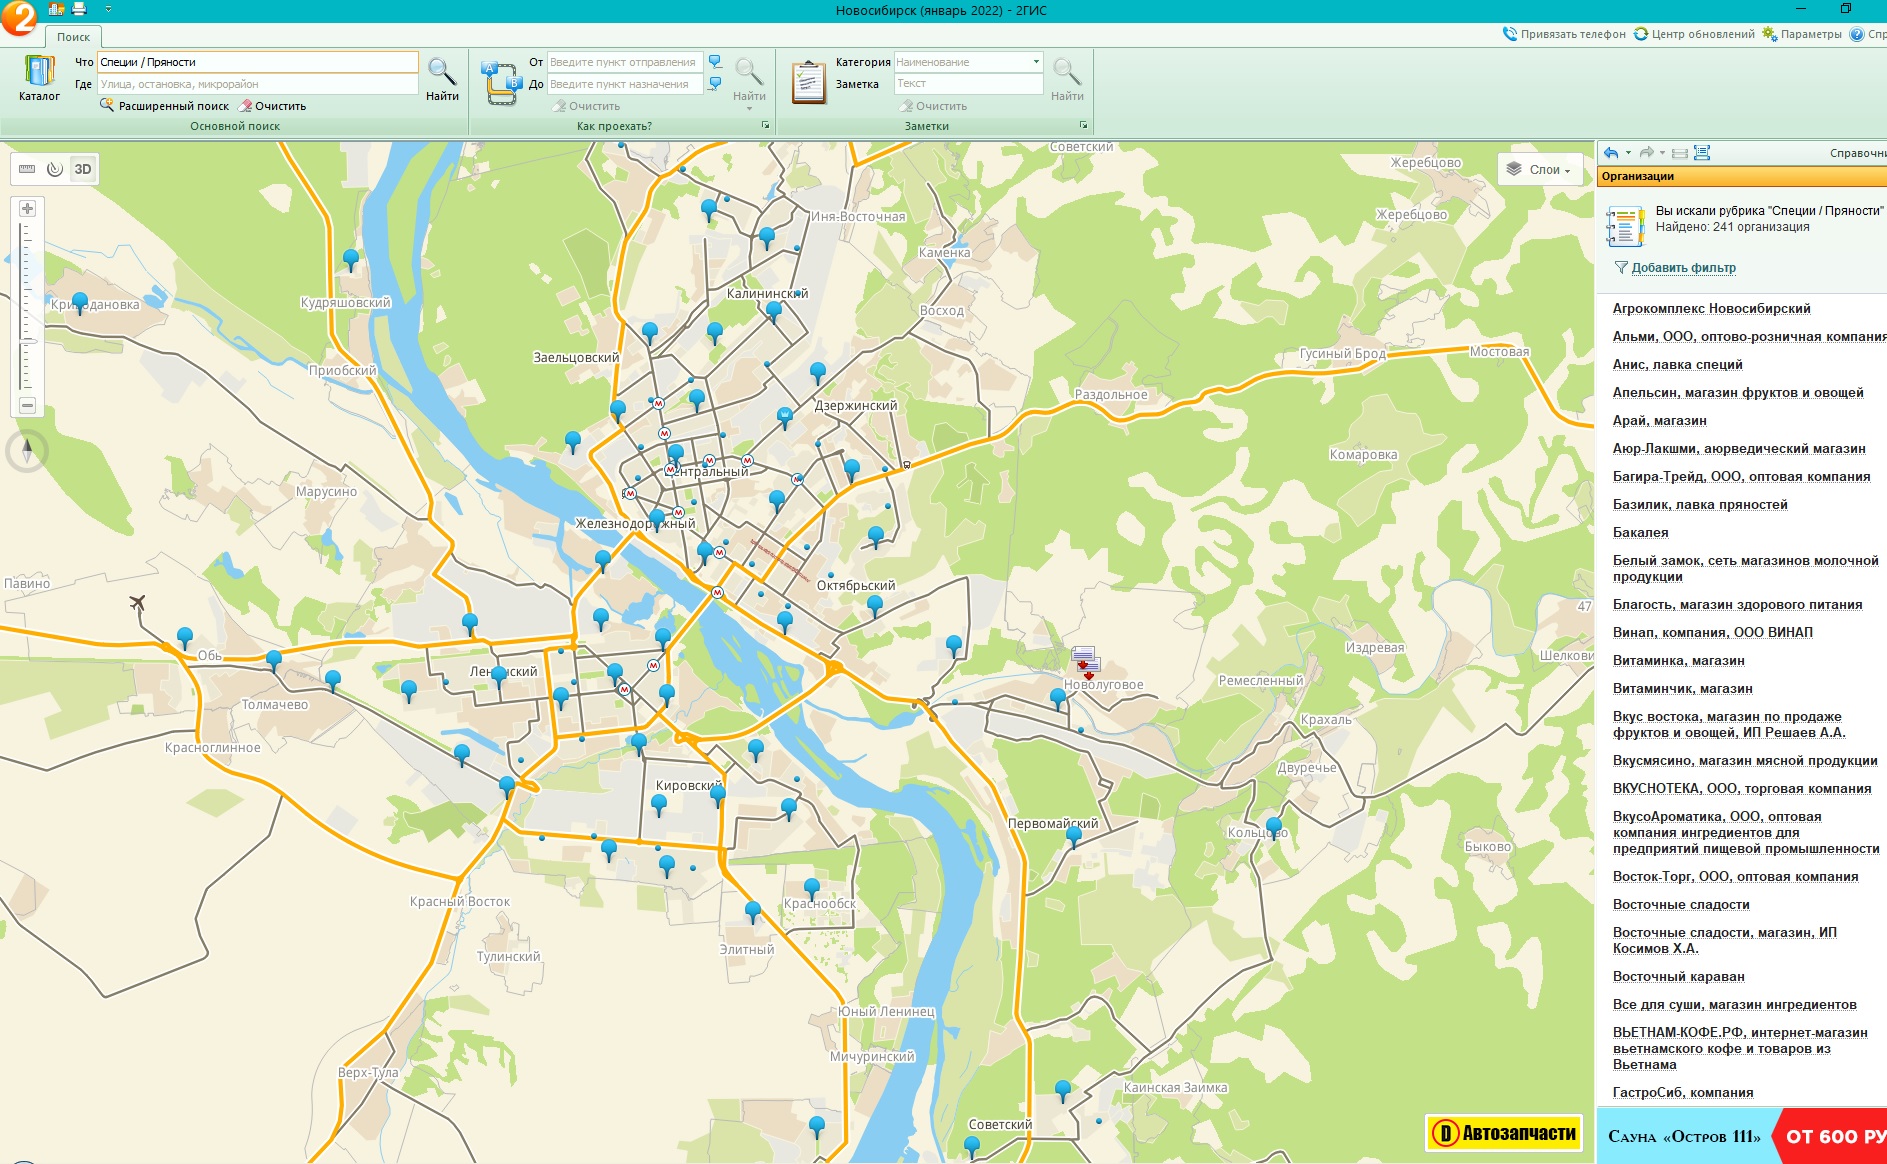Expand Заметки group dialog launcher
The image size is (1887, 1164).
click(x=1083, y=126)
